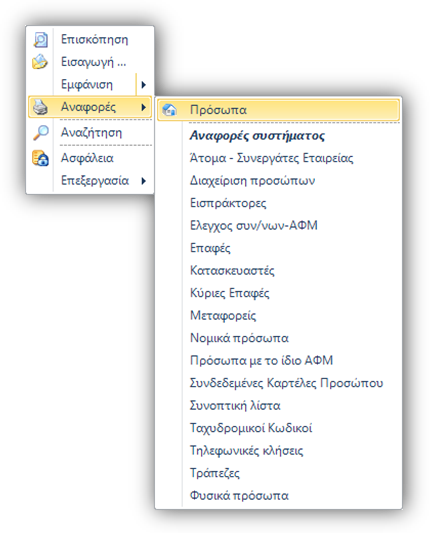
Task: Select the Κύριες Επαφές report
Action: click(229, 293)
